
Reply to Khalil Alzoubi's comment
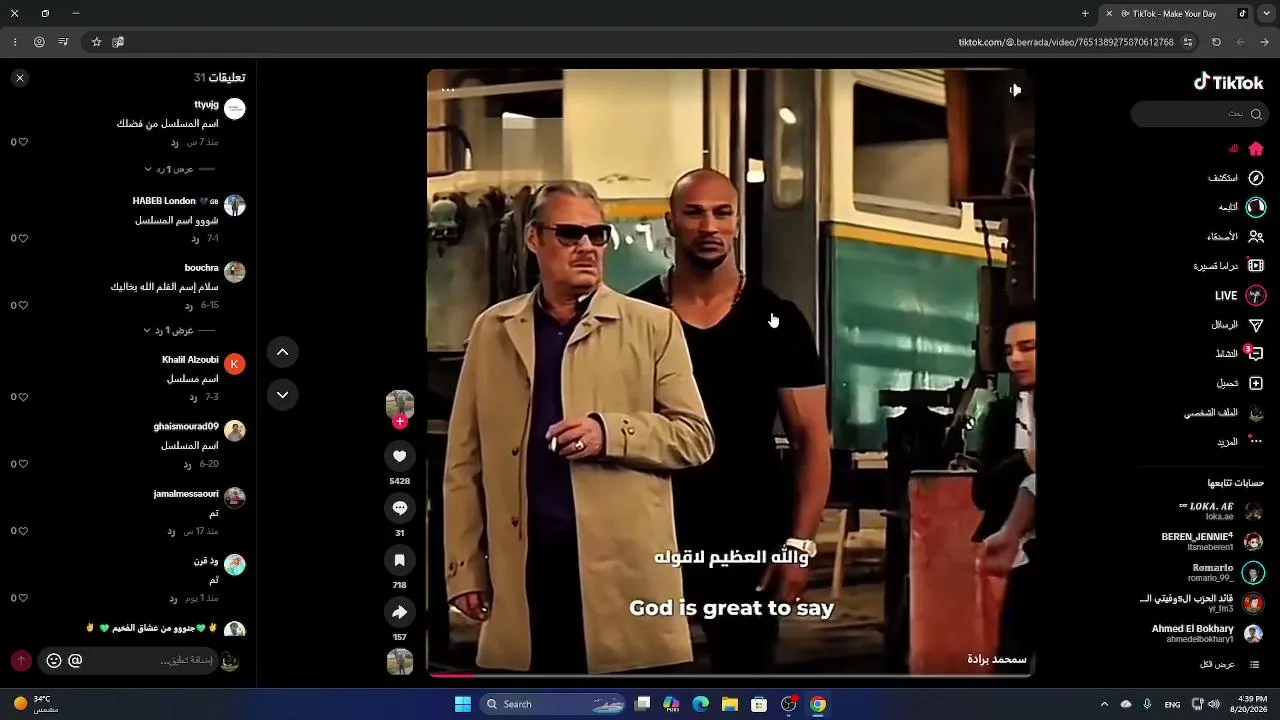tap(193, 397)
